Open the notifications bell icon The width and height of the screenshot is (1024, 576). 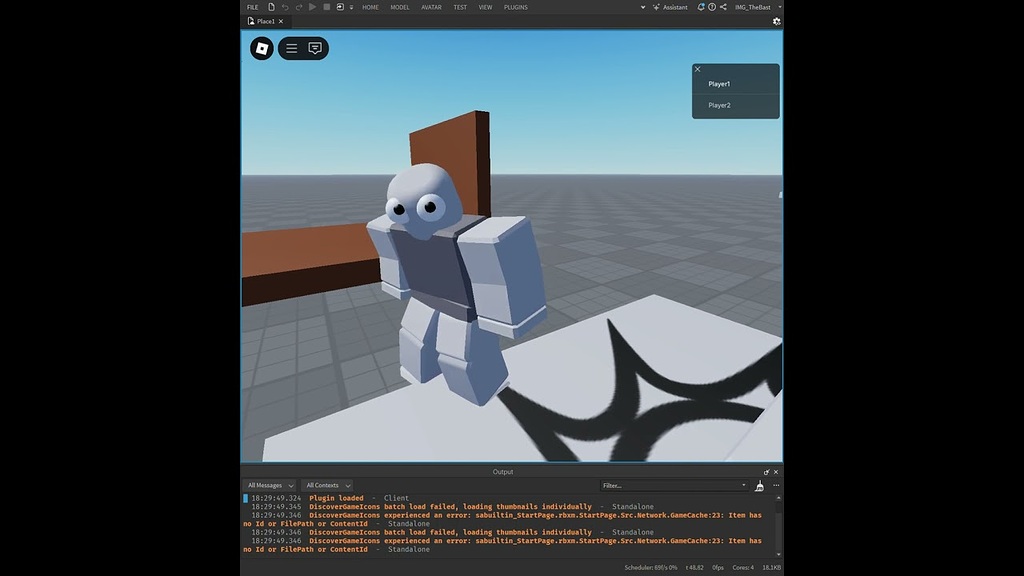point(701,7)
